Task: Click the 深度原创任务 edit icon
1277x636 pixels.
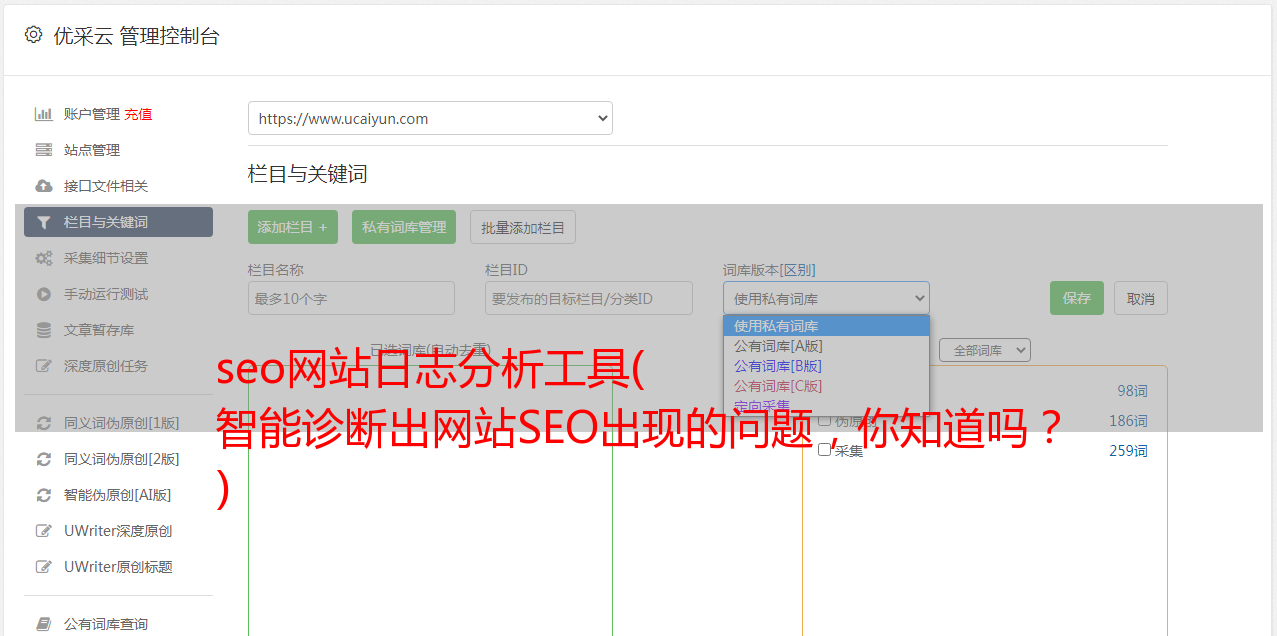Action: 44,366
